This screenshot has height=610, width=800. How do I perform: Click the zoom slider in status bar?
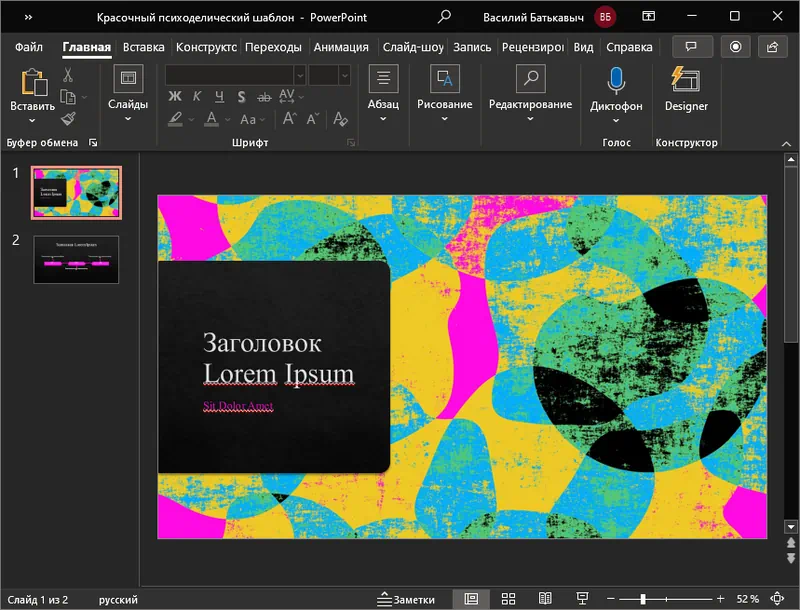point(642,599)
